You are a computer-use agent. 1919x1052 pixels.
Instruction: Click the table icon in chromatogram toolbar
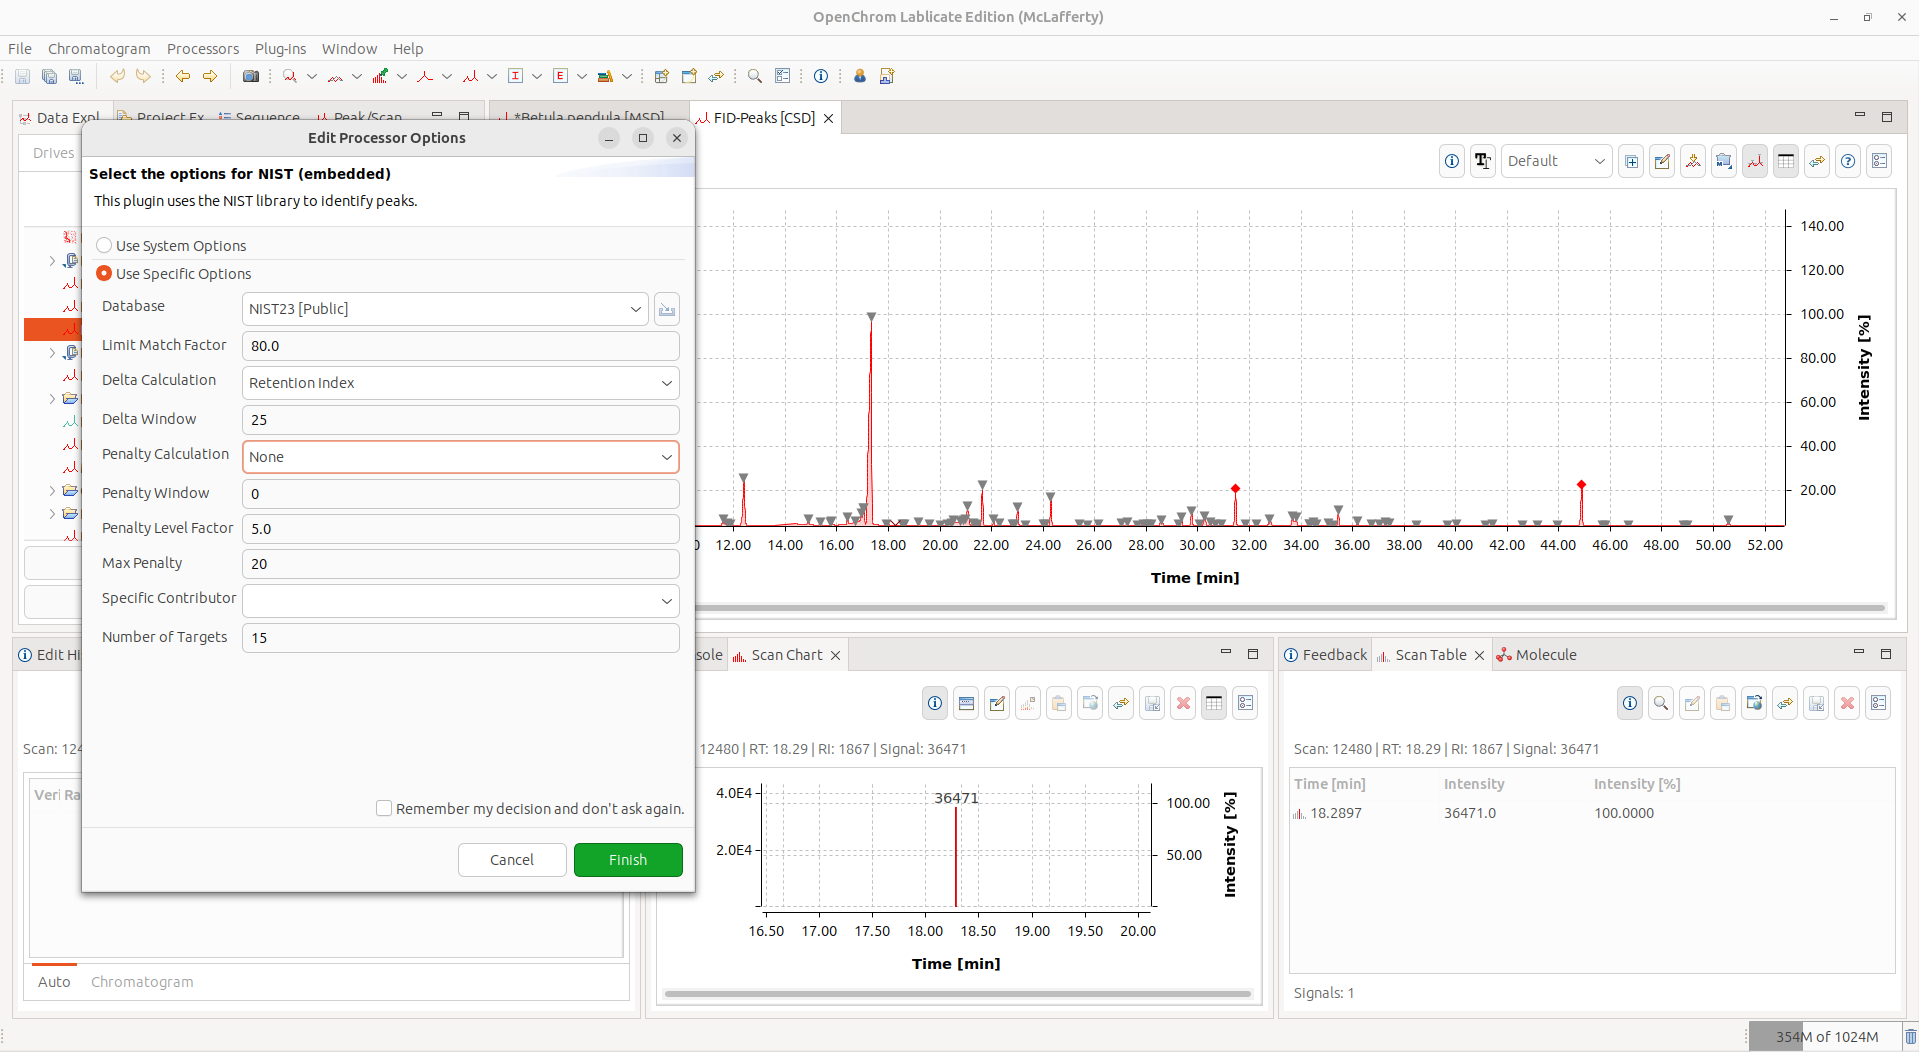pyautogui.click(x=1786, y=161)
